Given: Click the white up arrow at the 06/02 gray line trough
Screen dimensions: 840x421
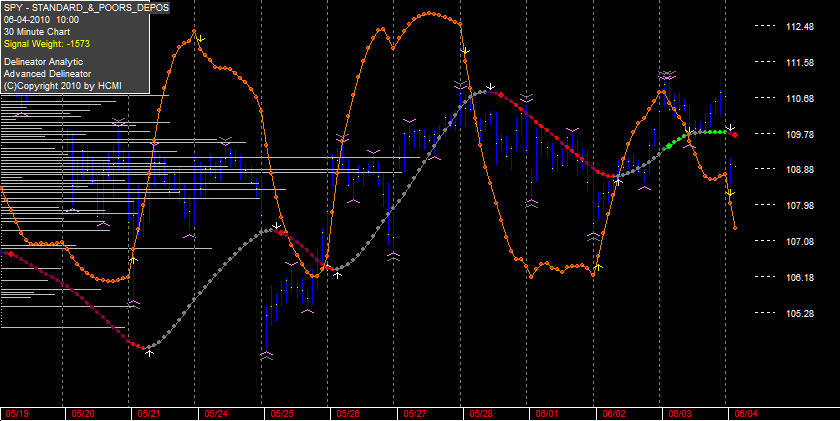Looking at the screenshot, I should (x=618, y=182).
